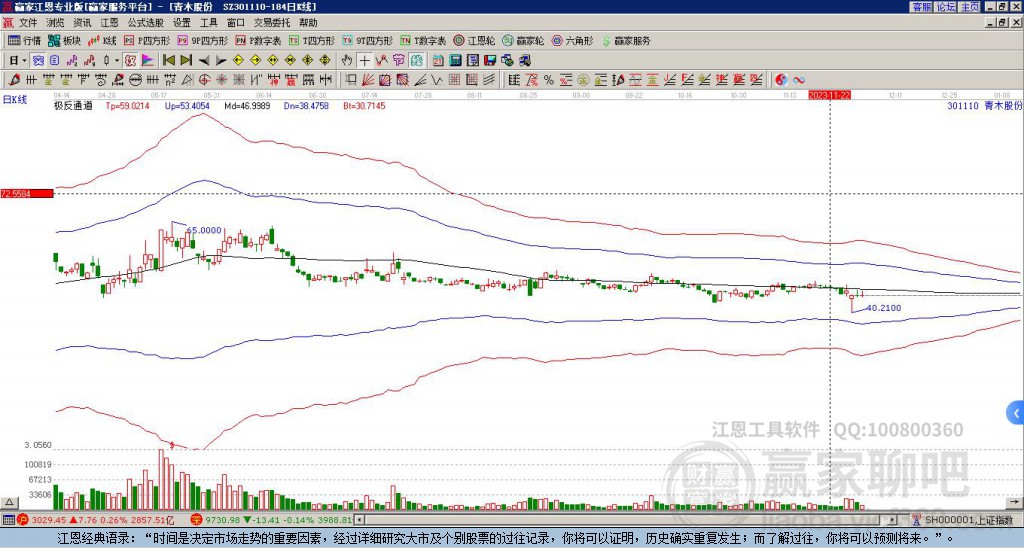Expand the candlestick style dropdown arrow
The height and width of the screenshot is (548, 1024).
point(117,61)
